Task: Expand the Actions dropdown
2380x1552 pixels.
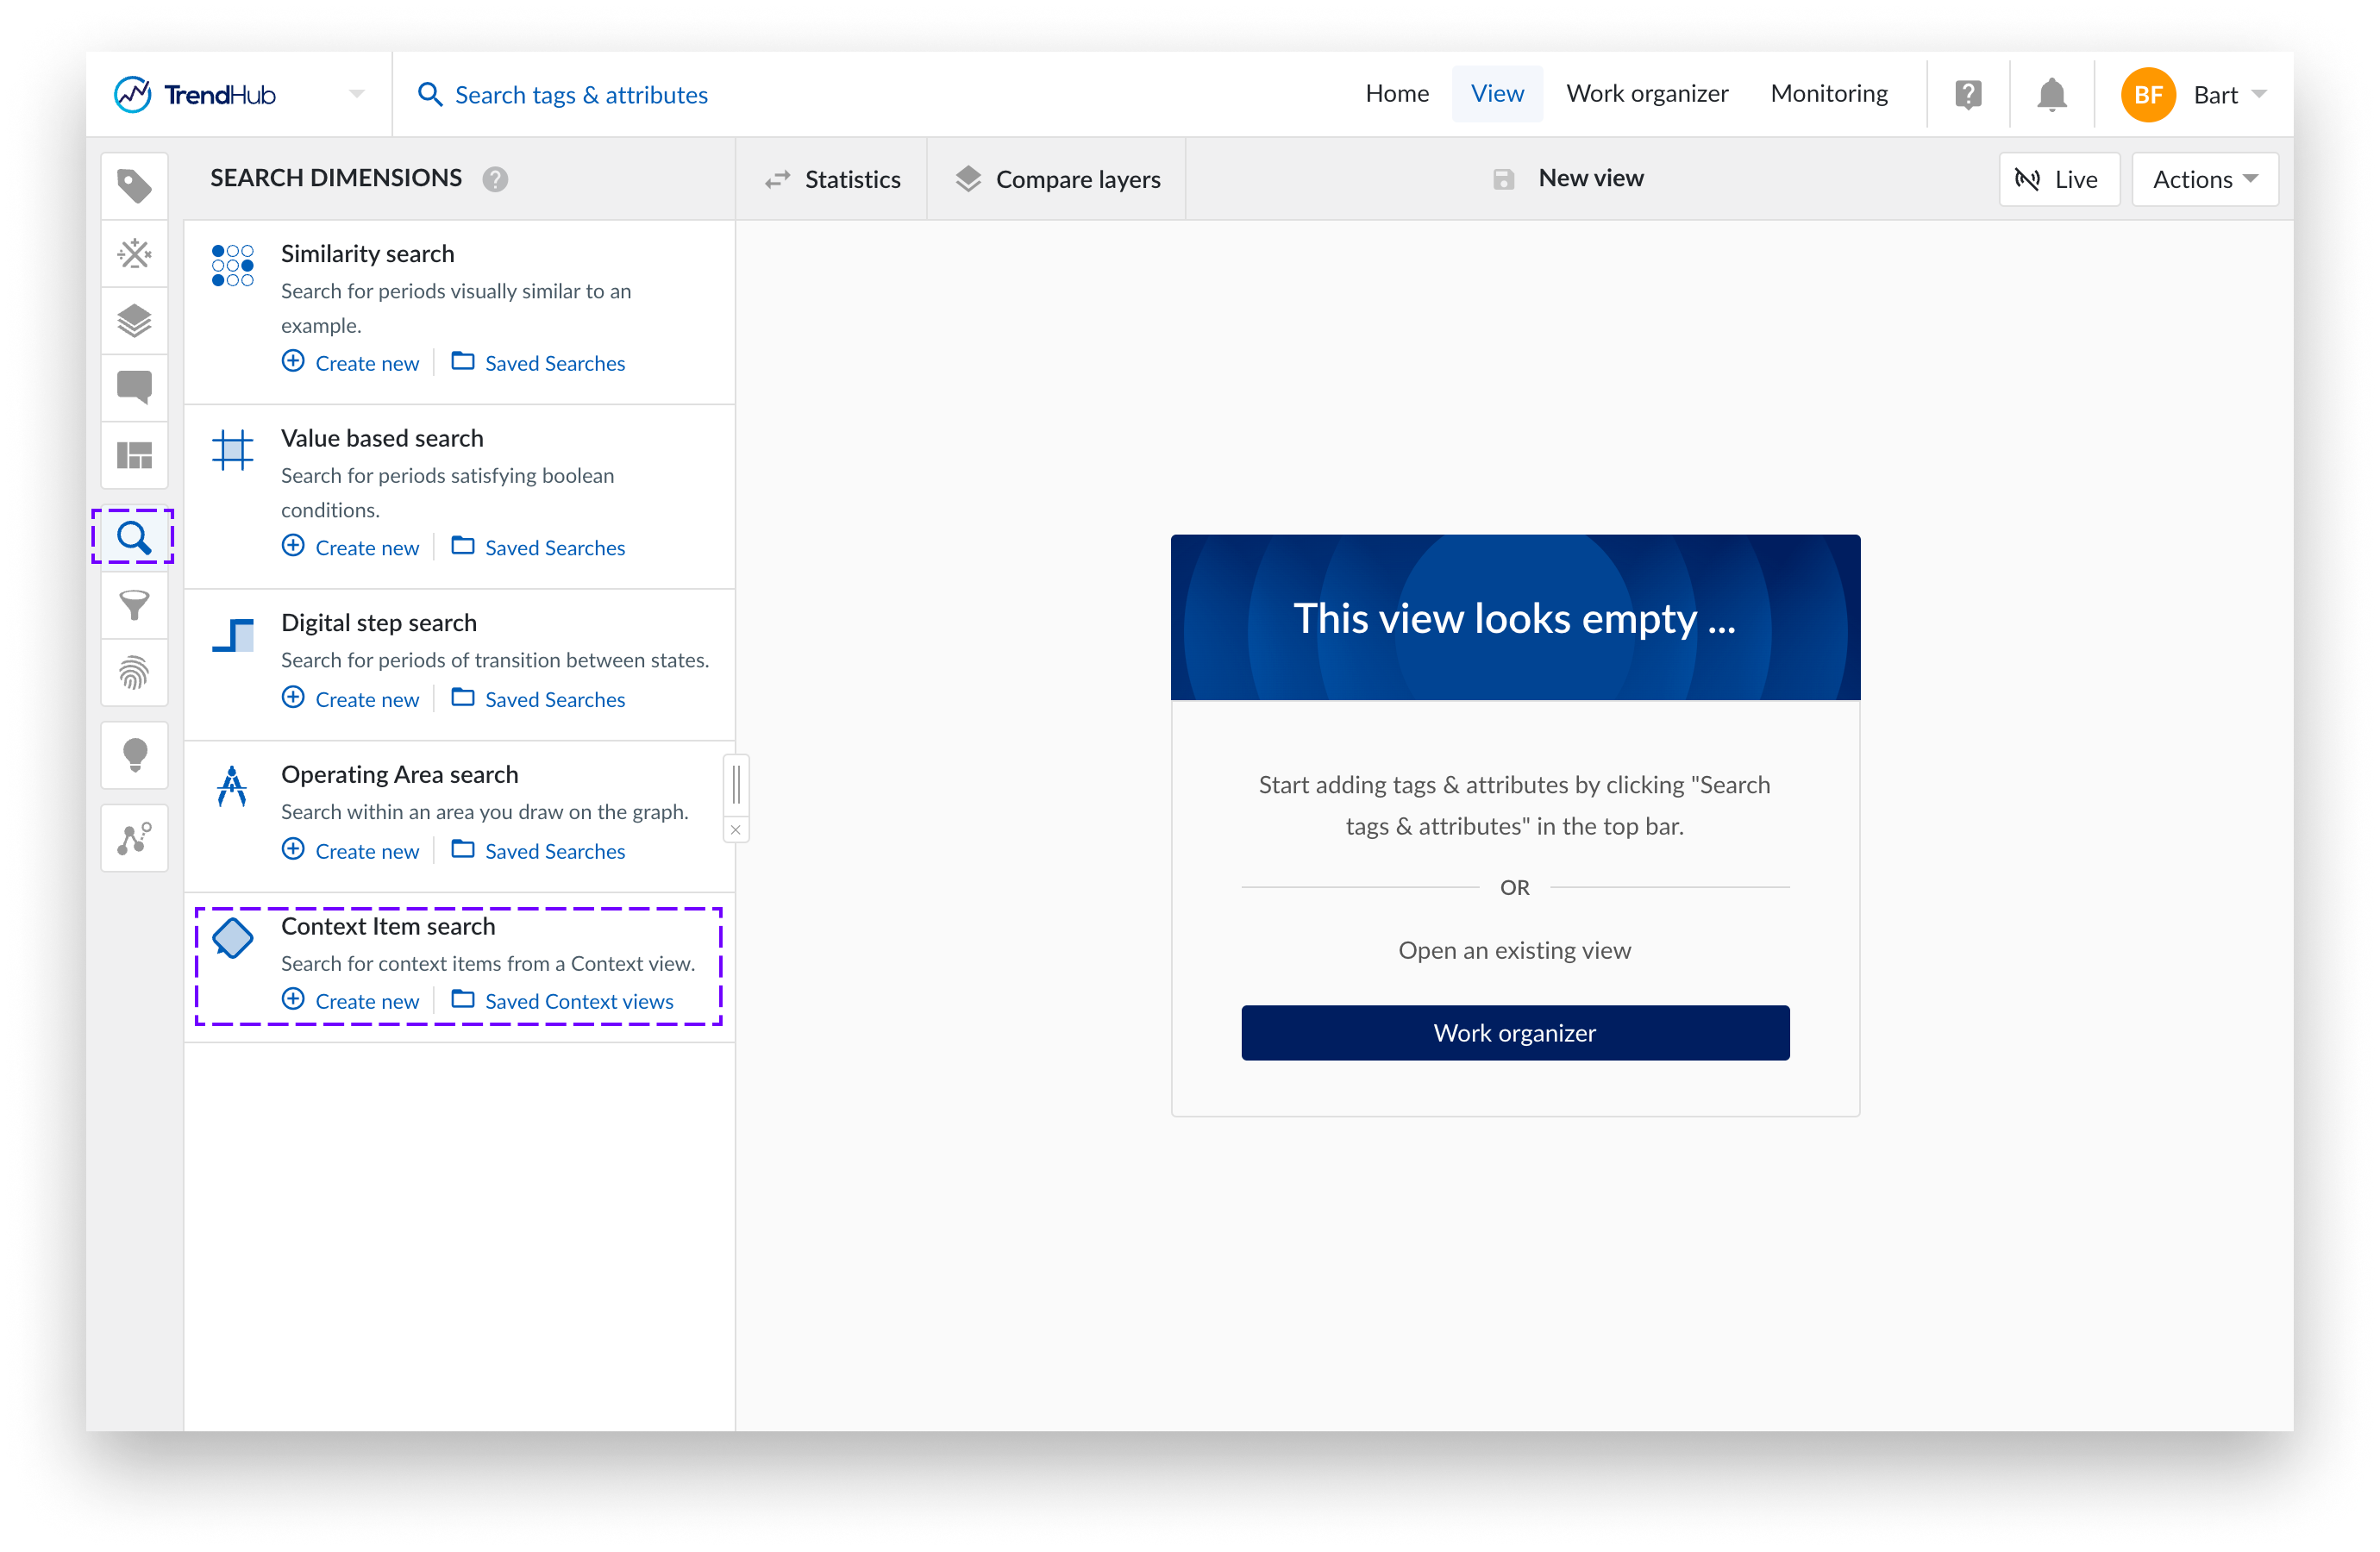Action: (2204, 180)
